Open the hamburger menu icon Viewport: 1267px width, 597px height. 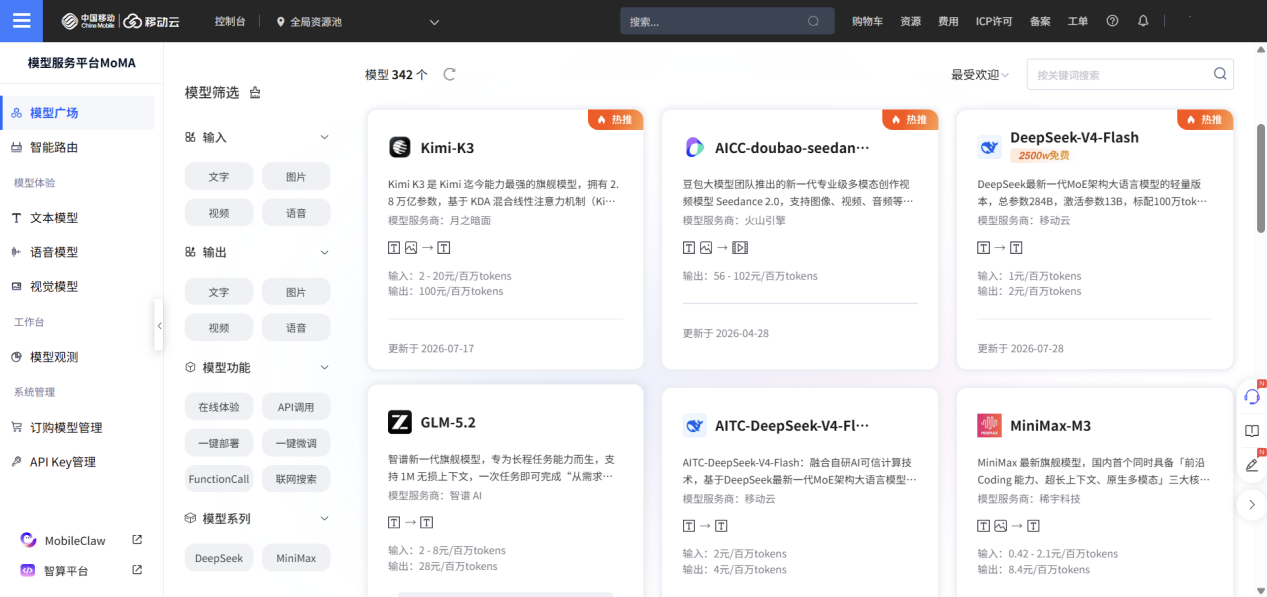pyautogui.click(x=21, y=21)
